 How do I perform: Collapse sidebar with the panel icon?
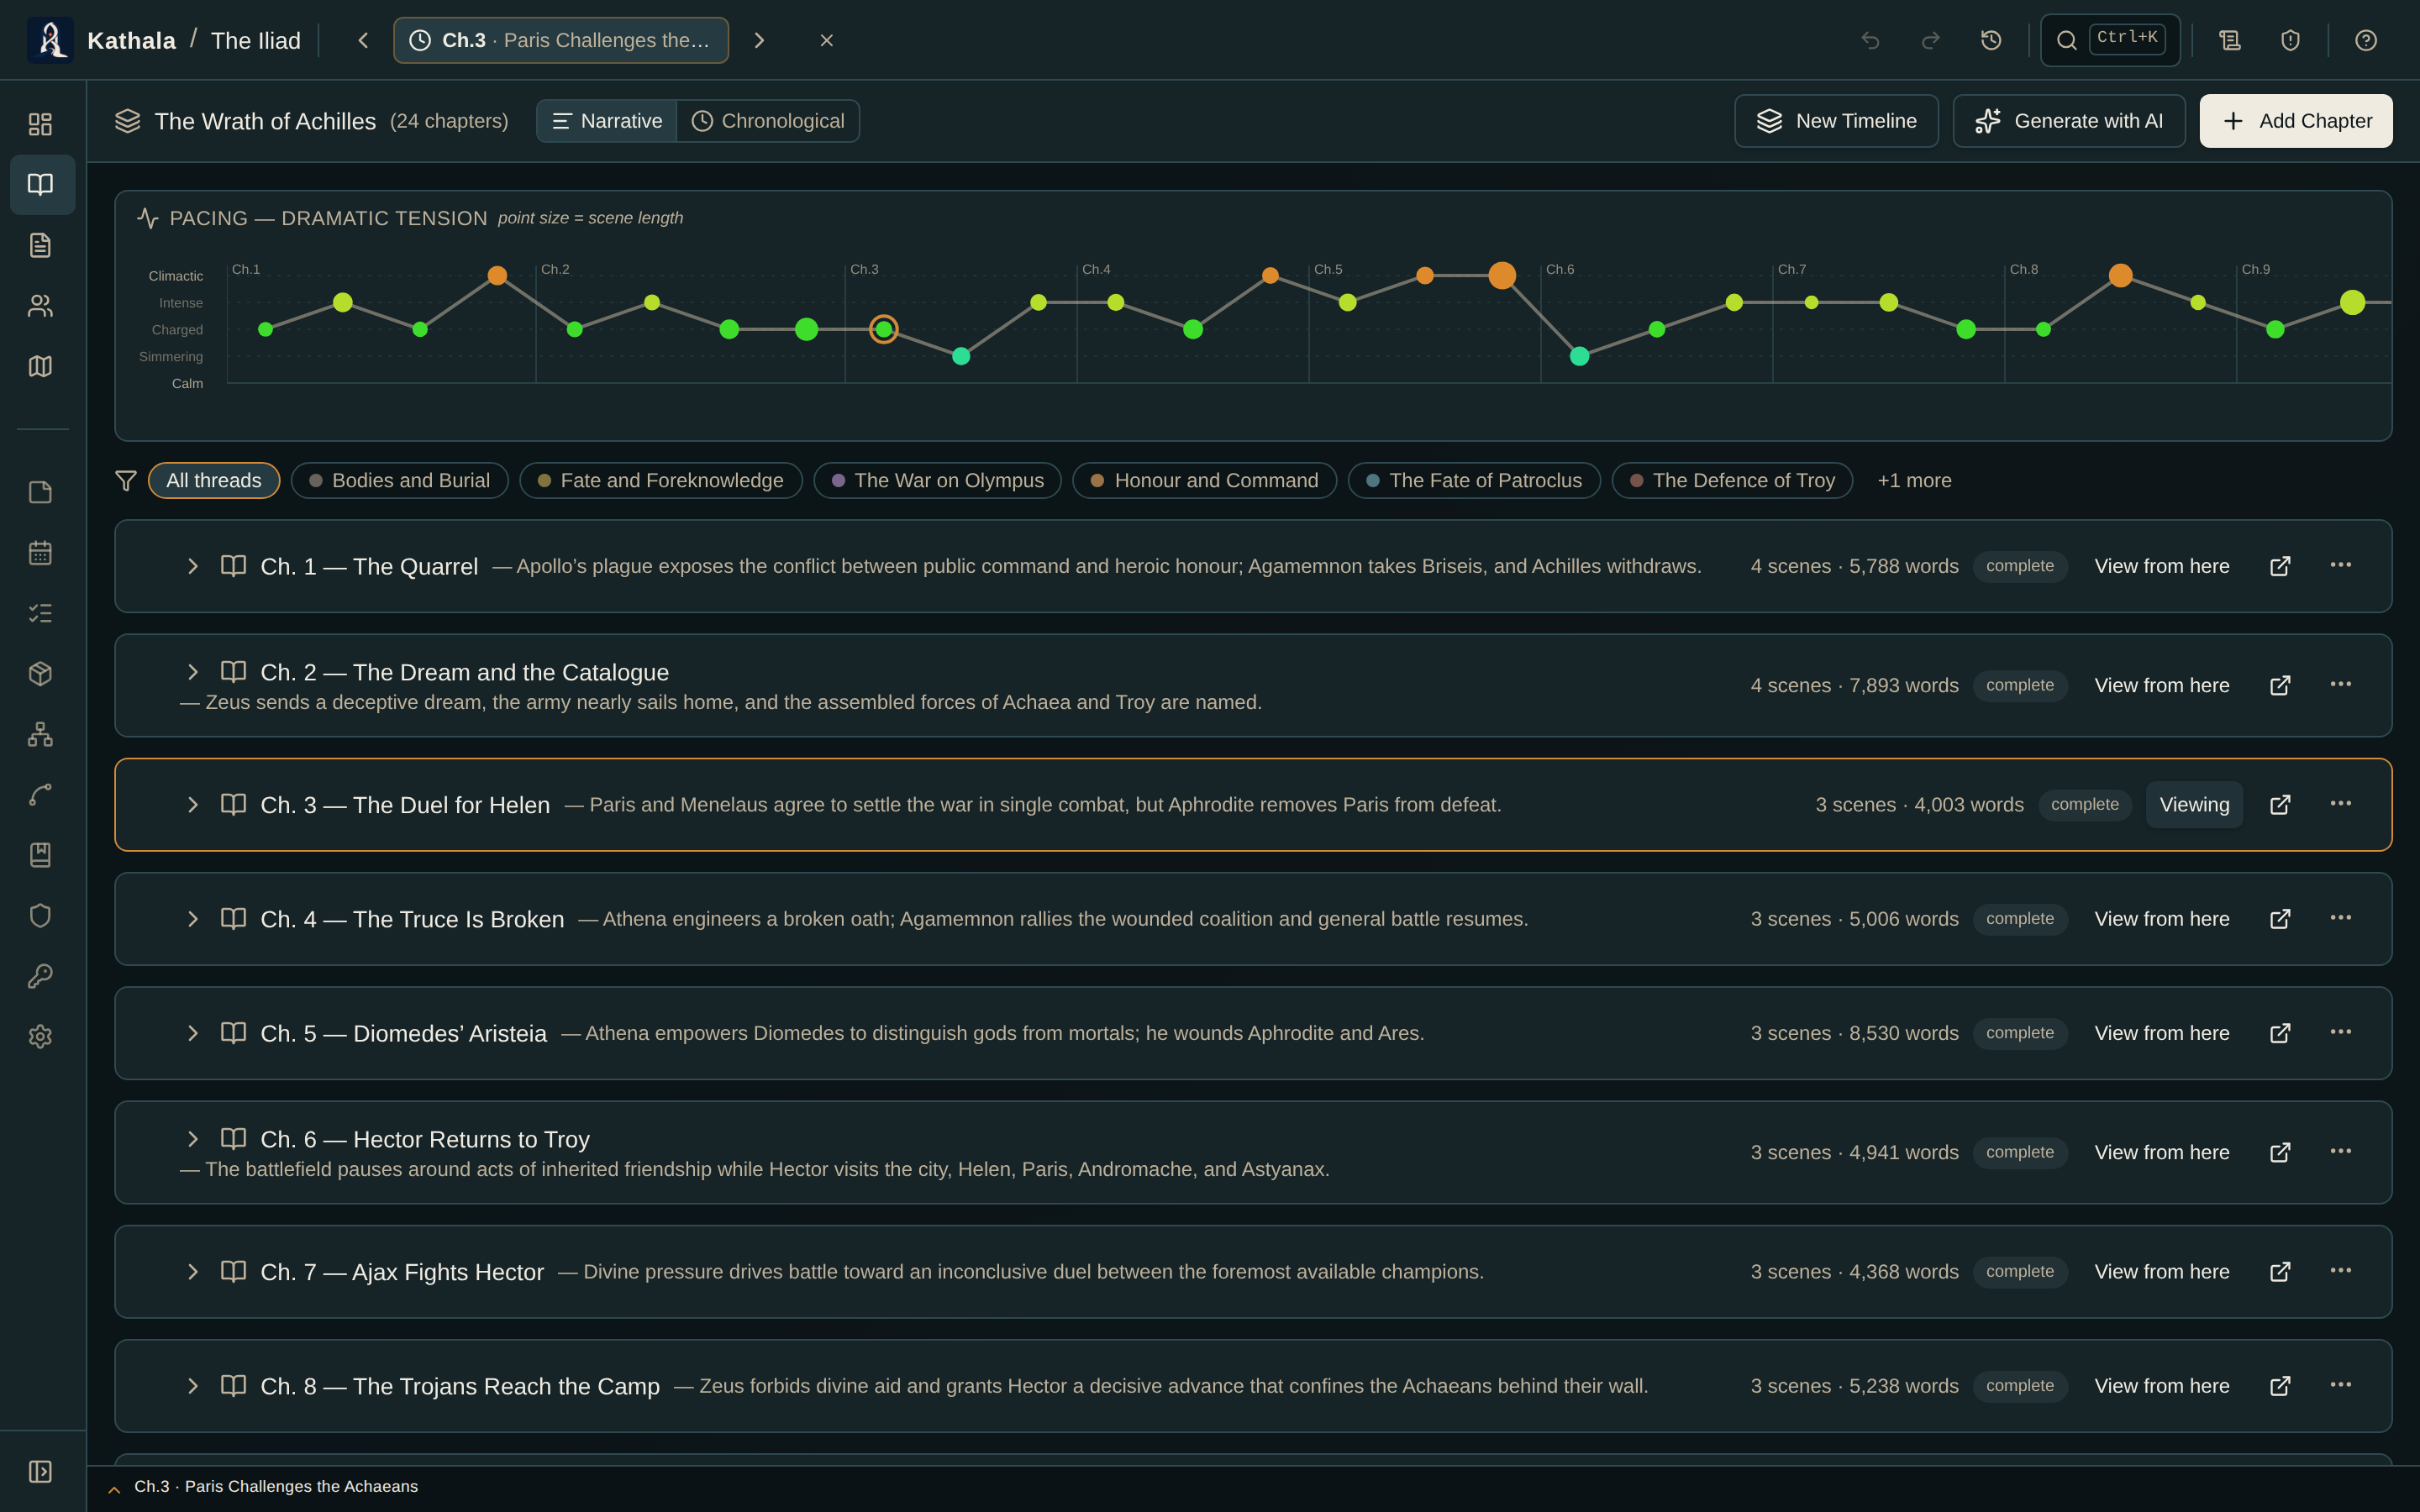coord(40,1471)
